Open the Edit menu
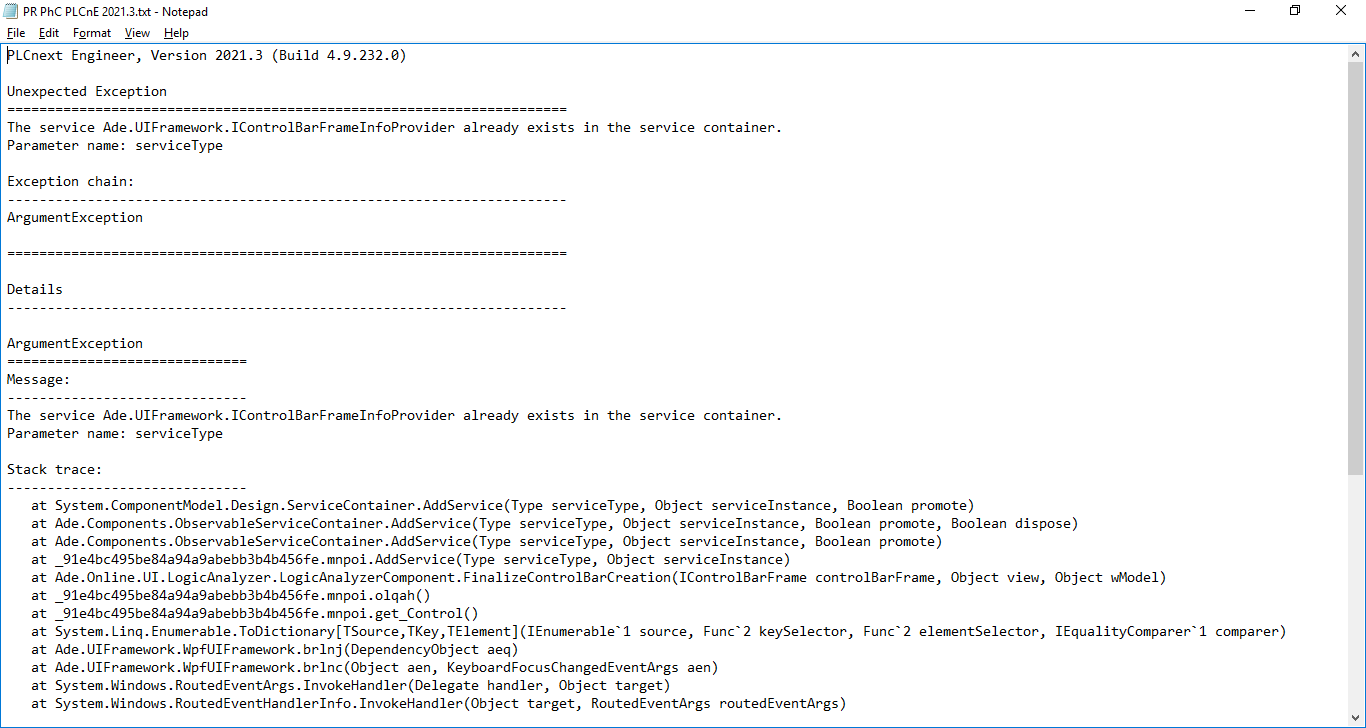Viewport: 1366px width, 728px height. 49,33
